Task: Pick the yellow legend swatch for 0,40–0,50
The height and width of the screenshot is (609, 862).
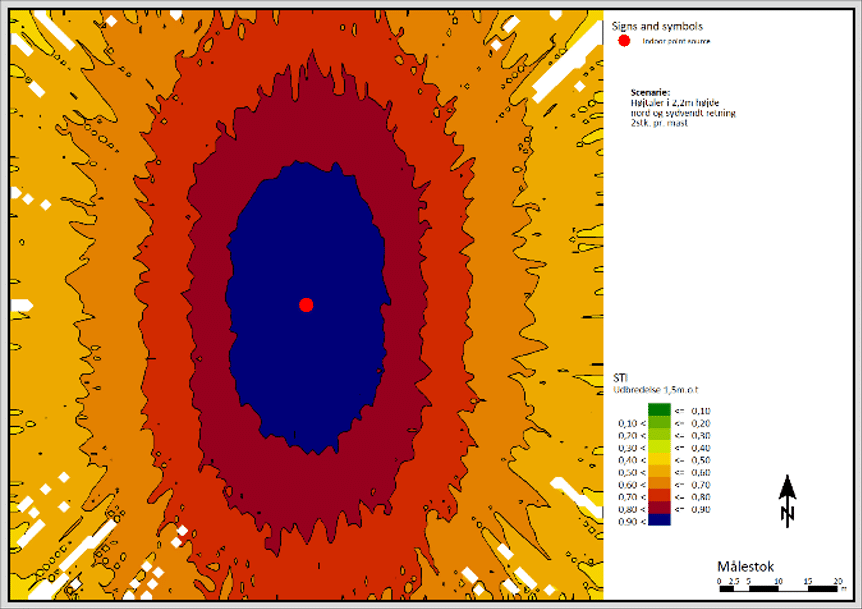Action: point(657,459)
